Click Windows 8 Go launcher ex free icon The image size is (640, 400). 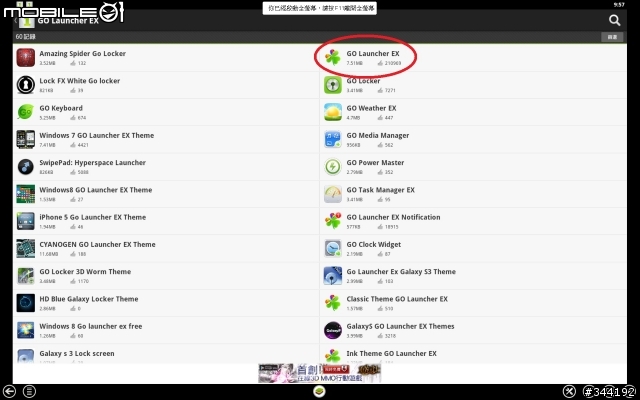pyautogui.click(x=25, y=330)
